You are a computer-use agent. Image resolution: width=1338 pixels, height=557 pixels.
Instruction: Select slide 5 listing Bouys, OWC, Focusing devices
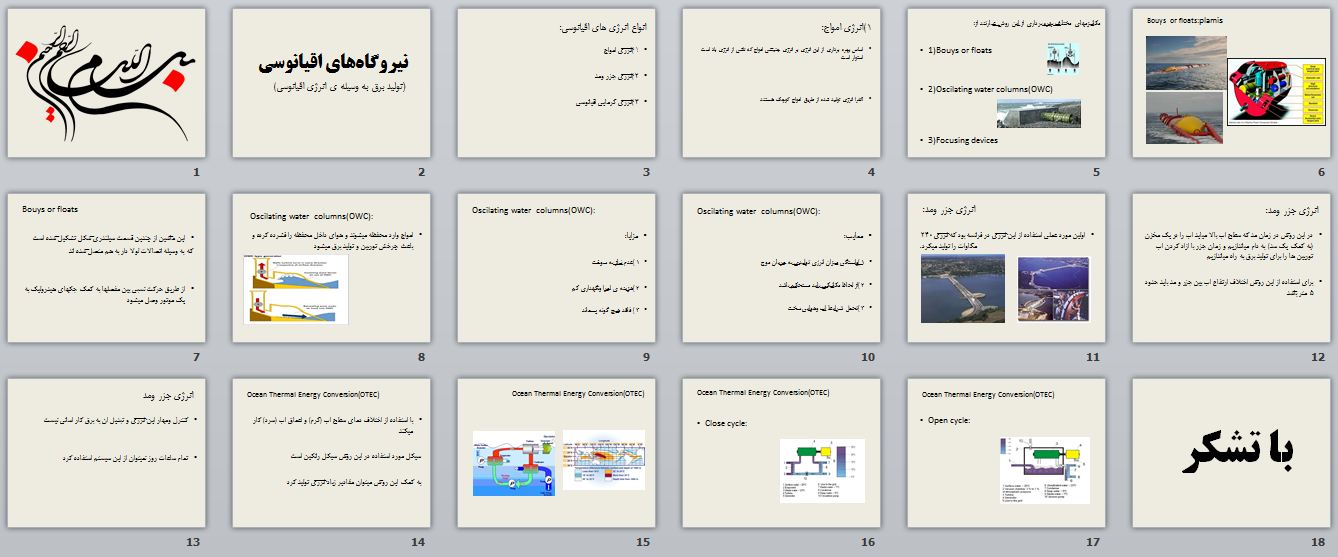(x=1007, y=83)
